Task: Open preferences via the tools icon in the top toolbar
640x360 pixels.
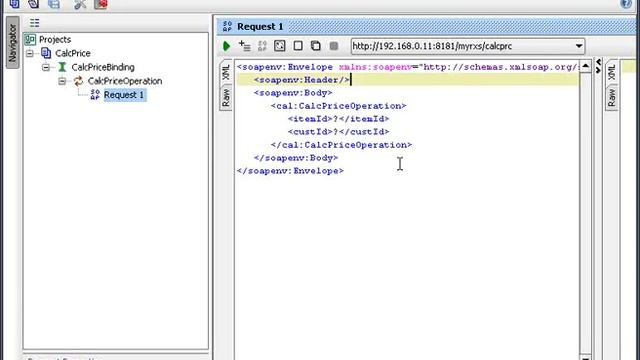Action: click(x=80, y=4)
